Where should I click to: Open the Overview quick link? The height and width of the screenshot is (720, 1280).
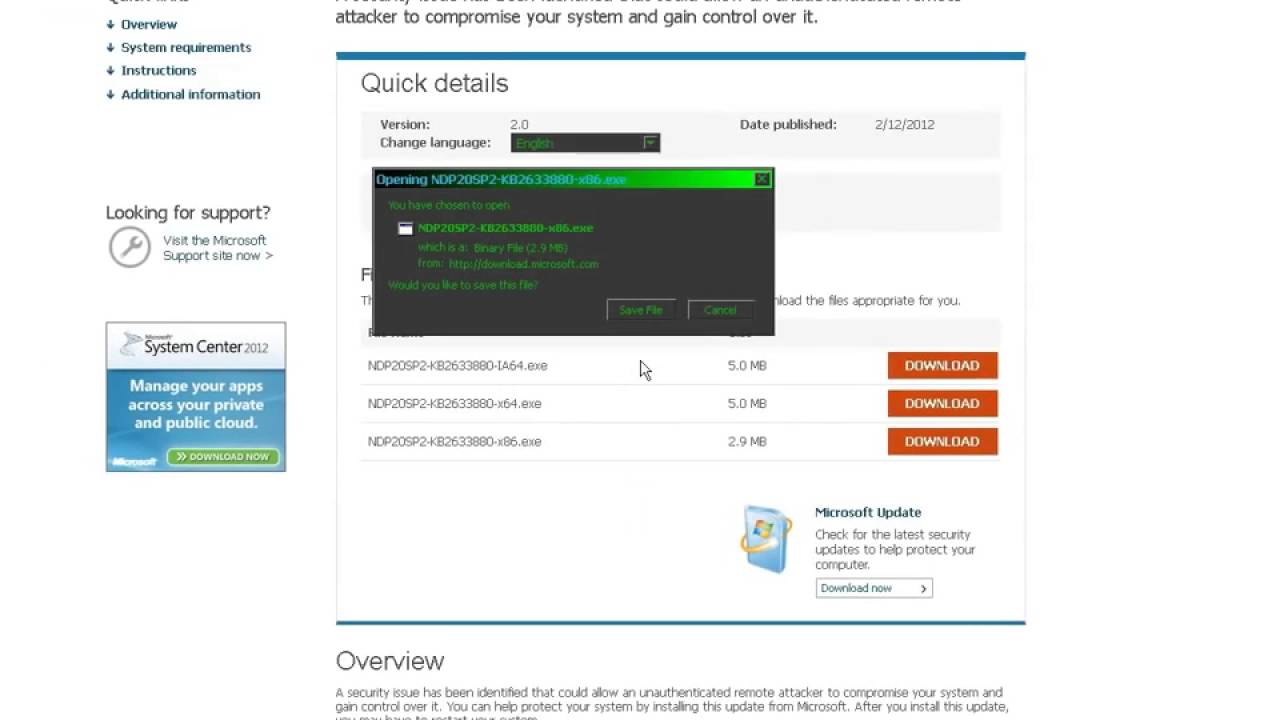pyautogui.click(x=149, y=24)
